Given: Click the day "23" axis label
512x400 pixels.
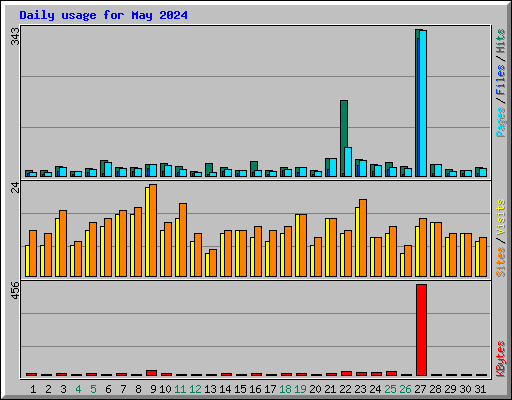Looking at the screenshot, I should tap(360, 389).
